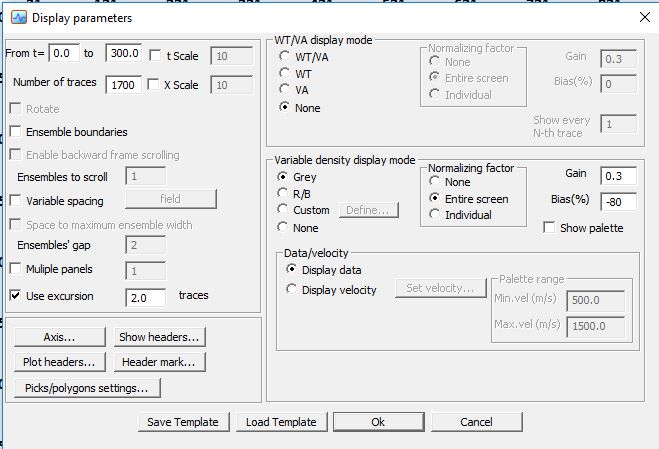The height and width of the screenshot is (449, 659).
Task: Select None under WT/VA display mode
Action: (x=284, y=107)
